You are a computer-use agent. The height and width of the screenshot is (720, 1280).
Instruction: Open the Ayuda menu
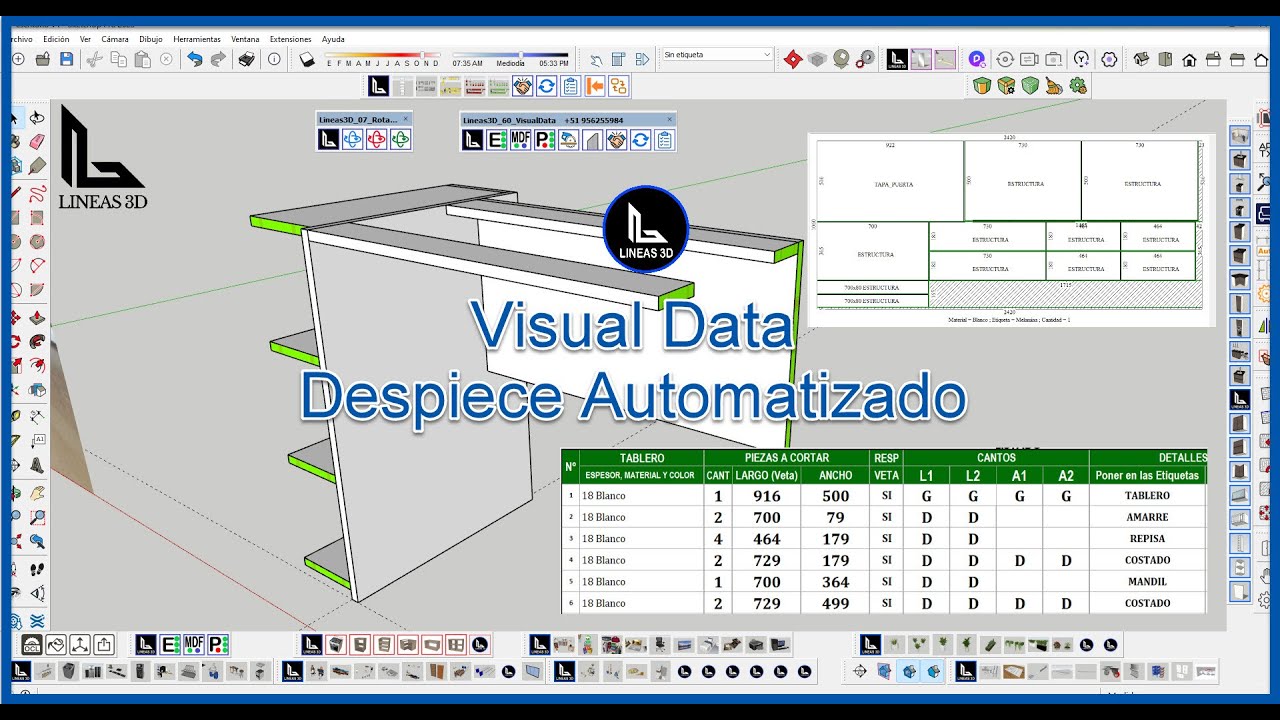[x=333, y=39]
